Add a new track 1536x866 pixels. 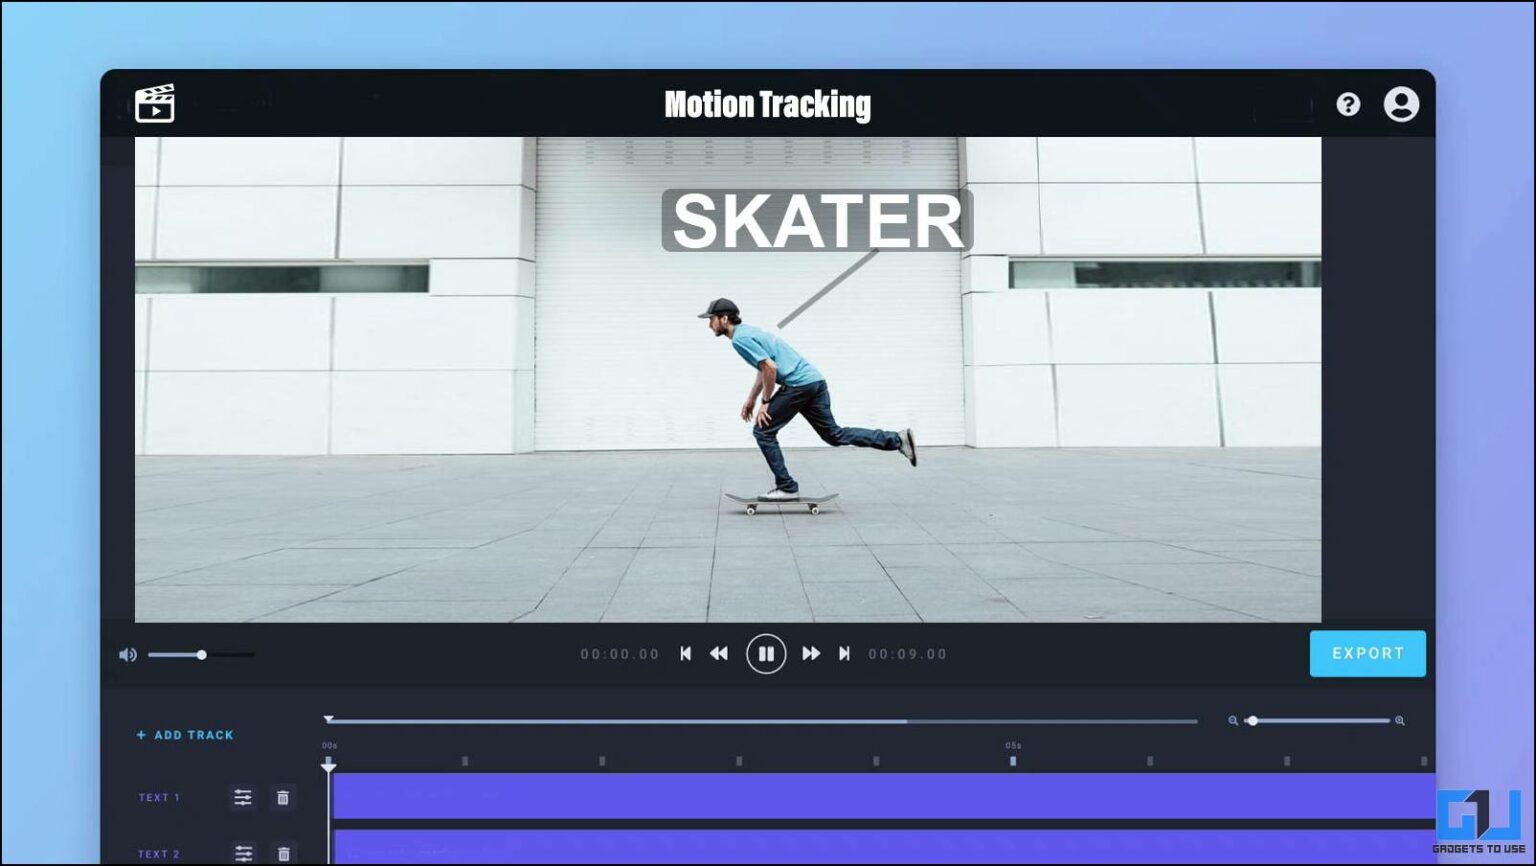tap(184, 734)
